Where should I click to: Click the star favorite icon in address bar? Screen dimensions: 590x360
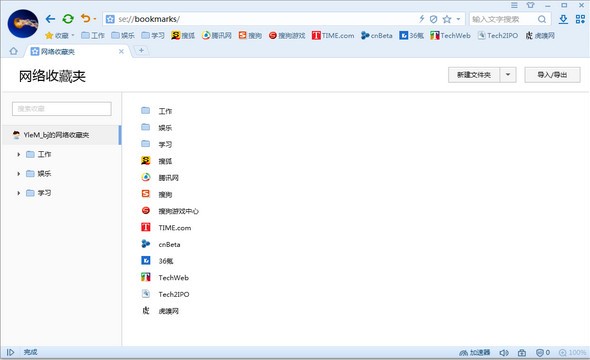tap(447, 19)
